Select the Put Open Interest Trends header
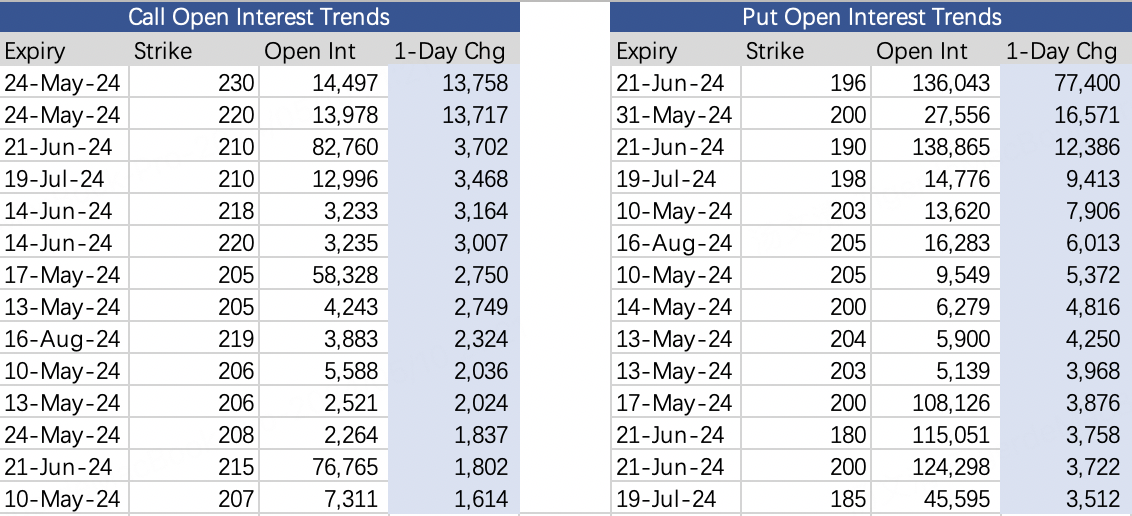This screenshot has width=1132, height=516. 871,17
